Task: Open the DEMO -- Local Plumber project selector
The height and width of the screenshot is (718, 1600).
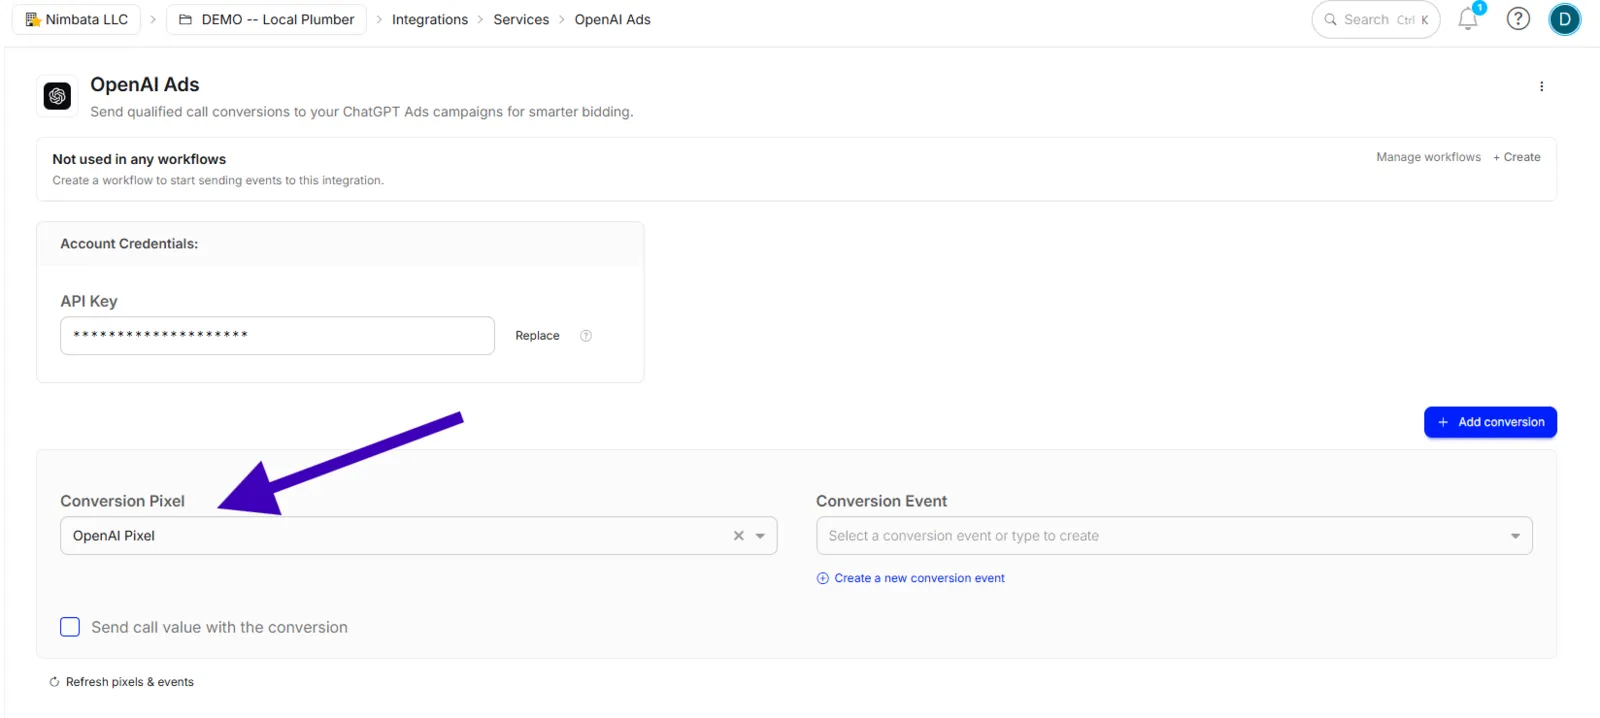Action: [x=266, y=19]
